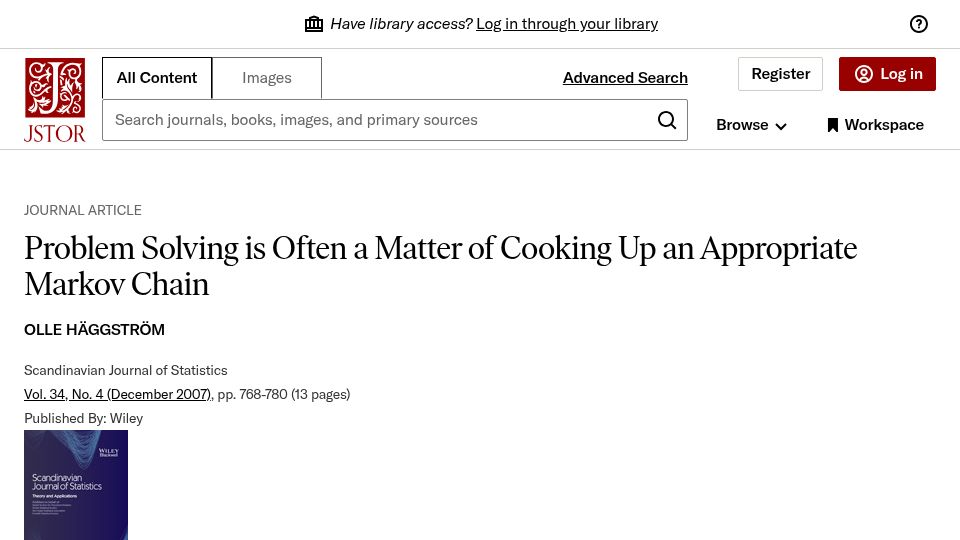The image size is (960, 540).
Task: Click the Scandinavian Journal of Statistics cover thumbnail
Action: click(x=76, y=485)
